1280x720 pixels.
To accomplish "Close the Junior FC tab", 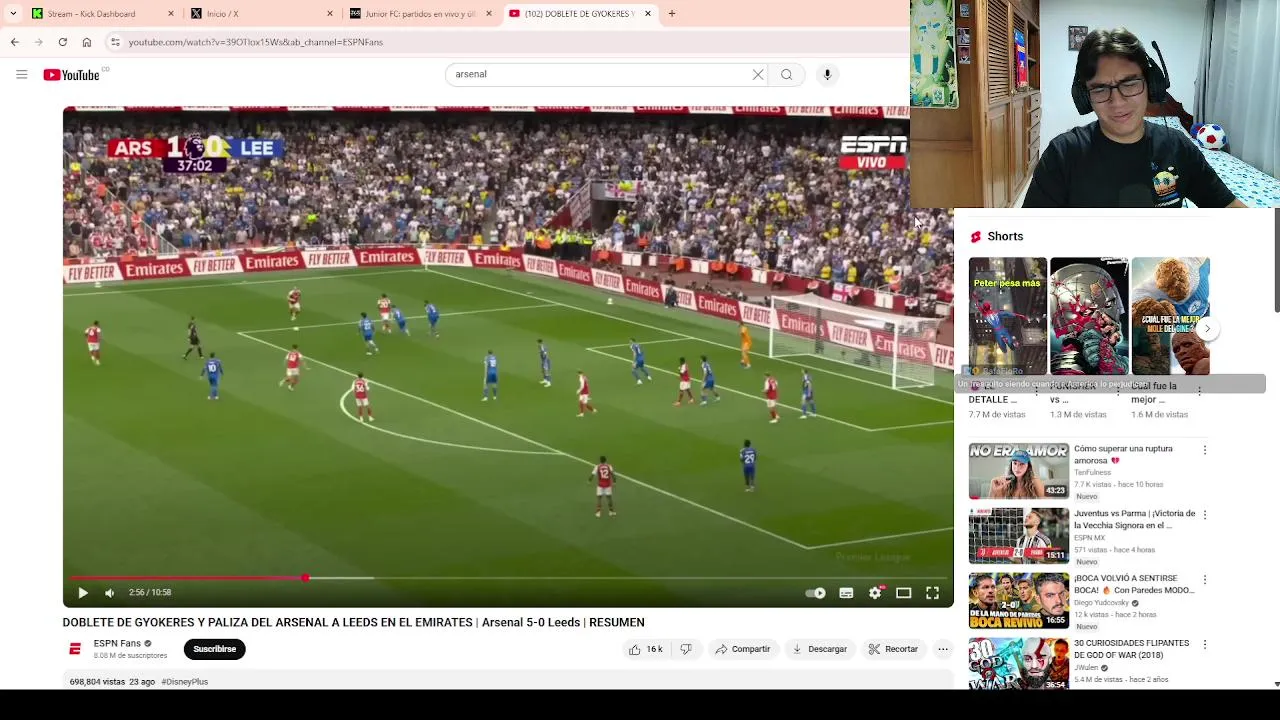I will click(x=489, y=14).
